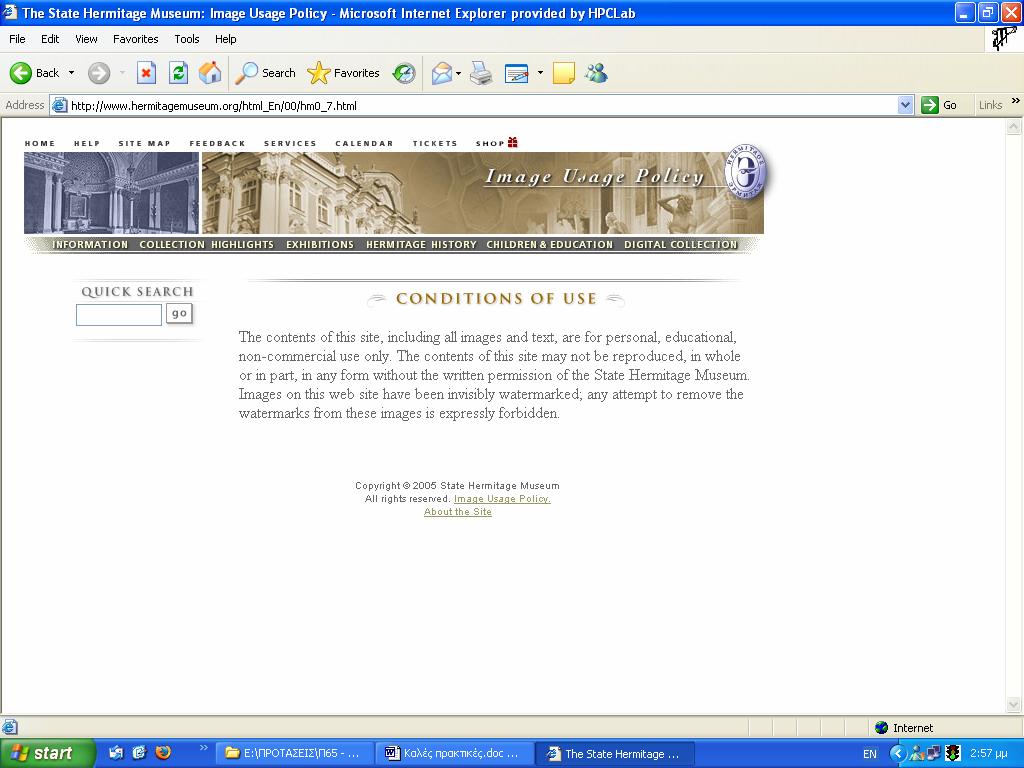The image size is (1024, 768).
Task: Click the HOME link on the site
Action: point(40,144)
